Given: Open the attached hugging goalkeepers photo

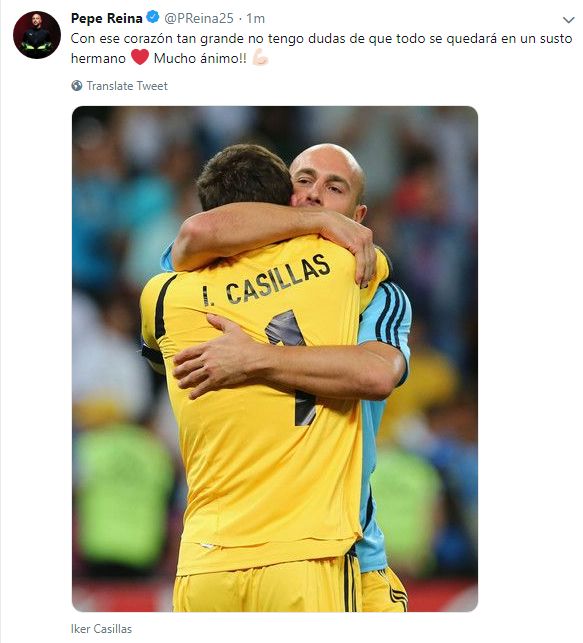Looking at the screenshot, I should point(275,359).
